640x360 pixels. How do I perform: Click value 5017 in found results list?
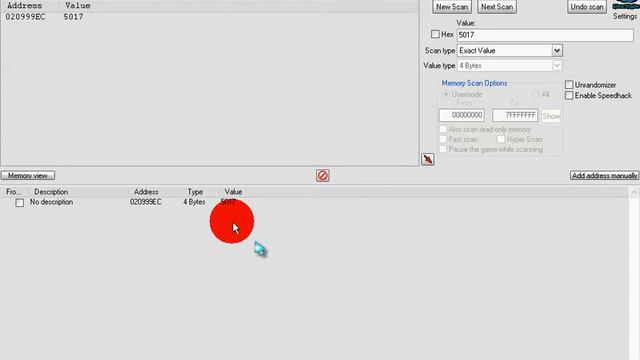tap(73, 17)
